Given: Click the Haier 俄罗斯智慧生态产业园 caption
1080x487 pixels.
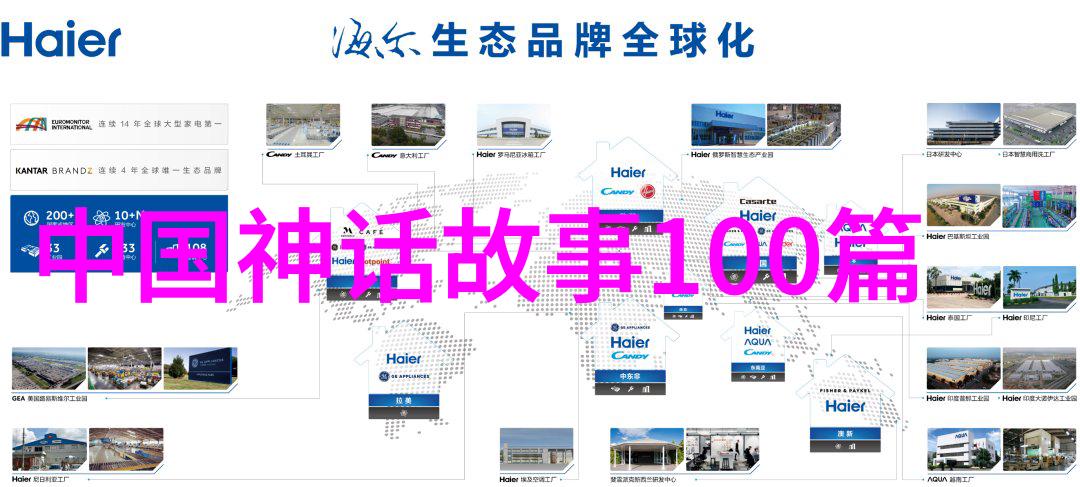Looking at the screenshot, I should pos(732,154).
